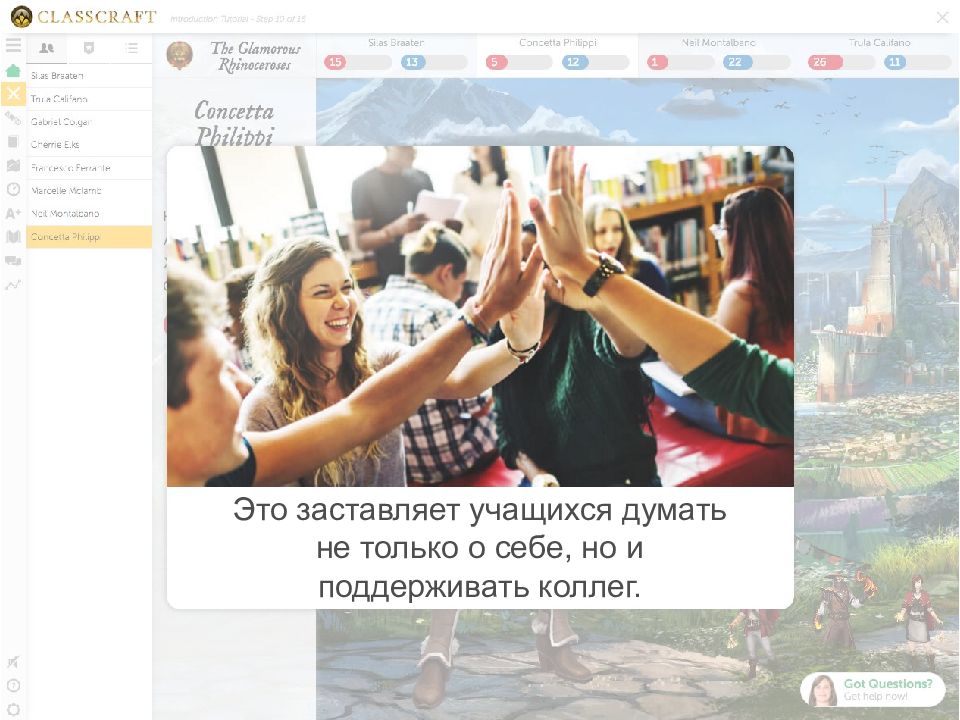Go to the green home icon

[x=13, y=71]
